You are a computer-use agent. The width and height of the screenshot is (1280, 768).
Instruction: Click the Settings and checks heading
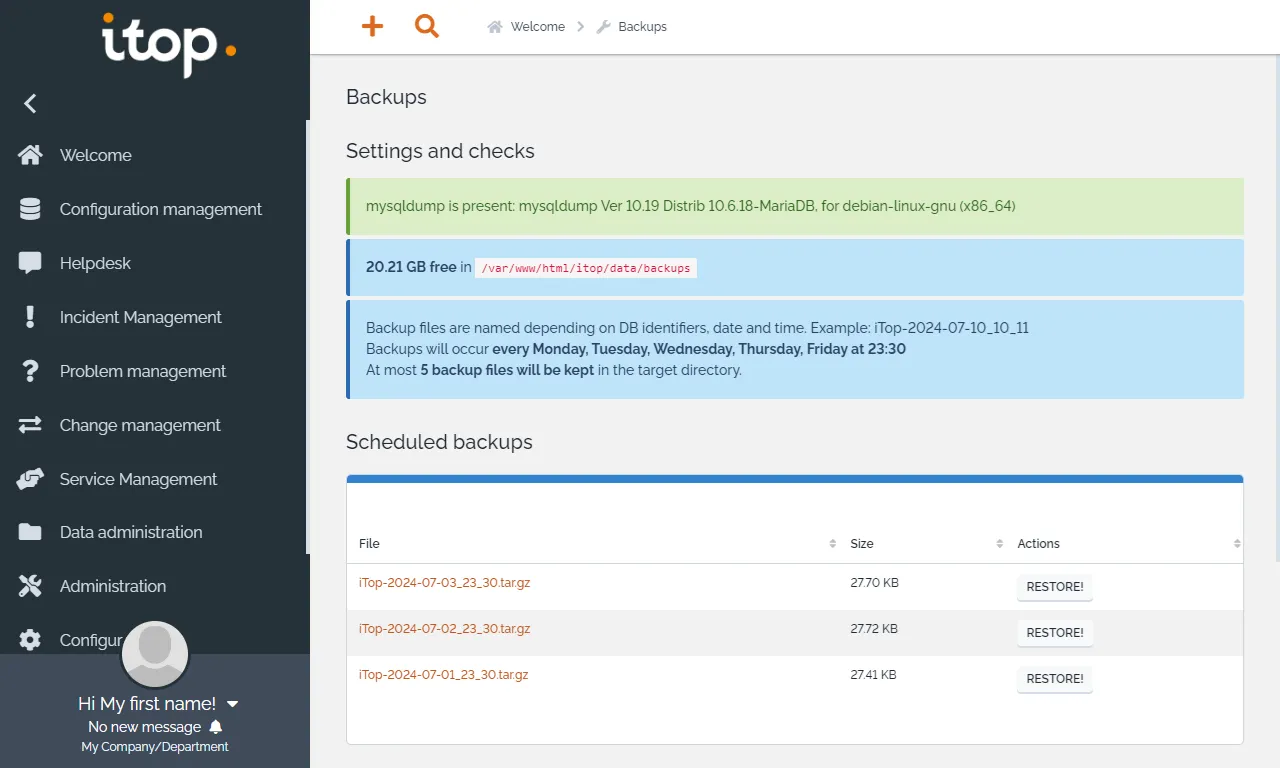440,151
